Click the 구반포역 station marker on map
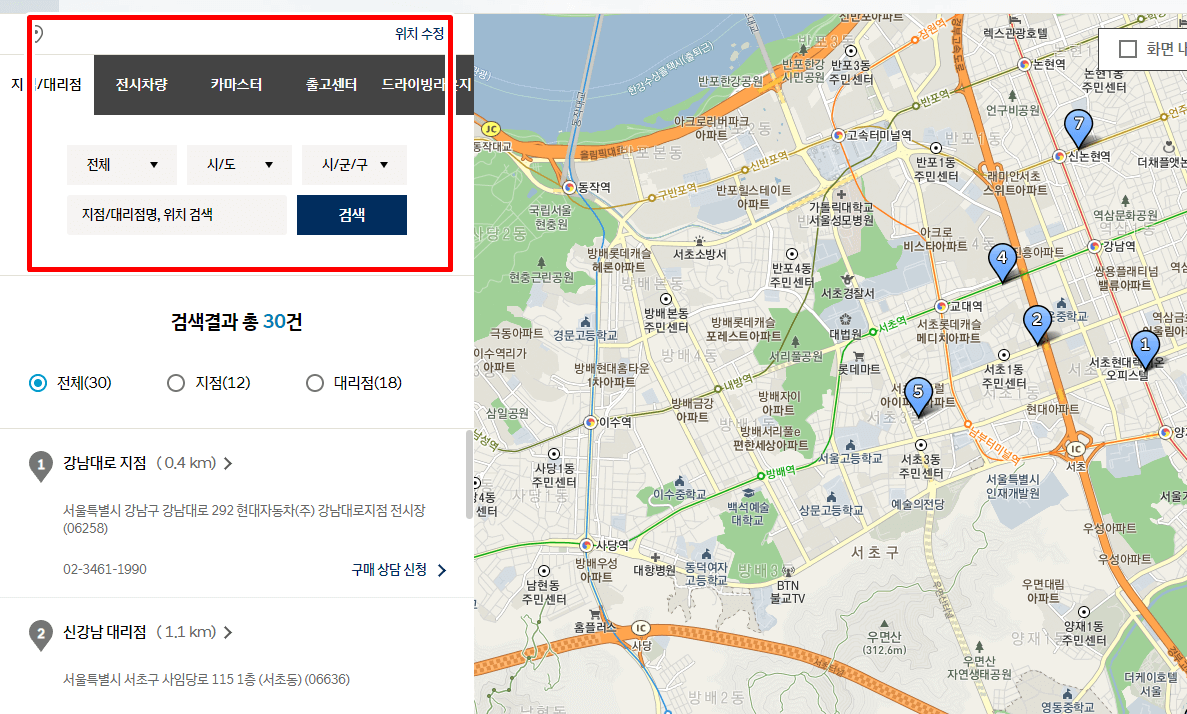 point(651,198)
